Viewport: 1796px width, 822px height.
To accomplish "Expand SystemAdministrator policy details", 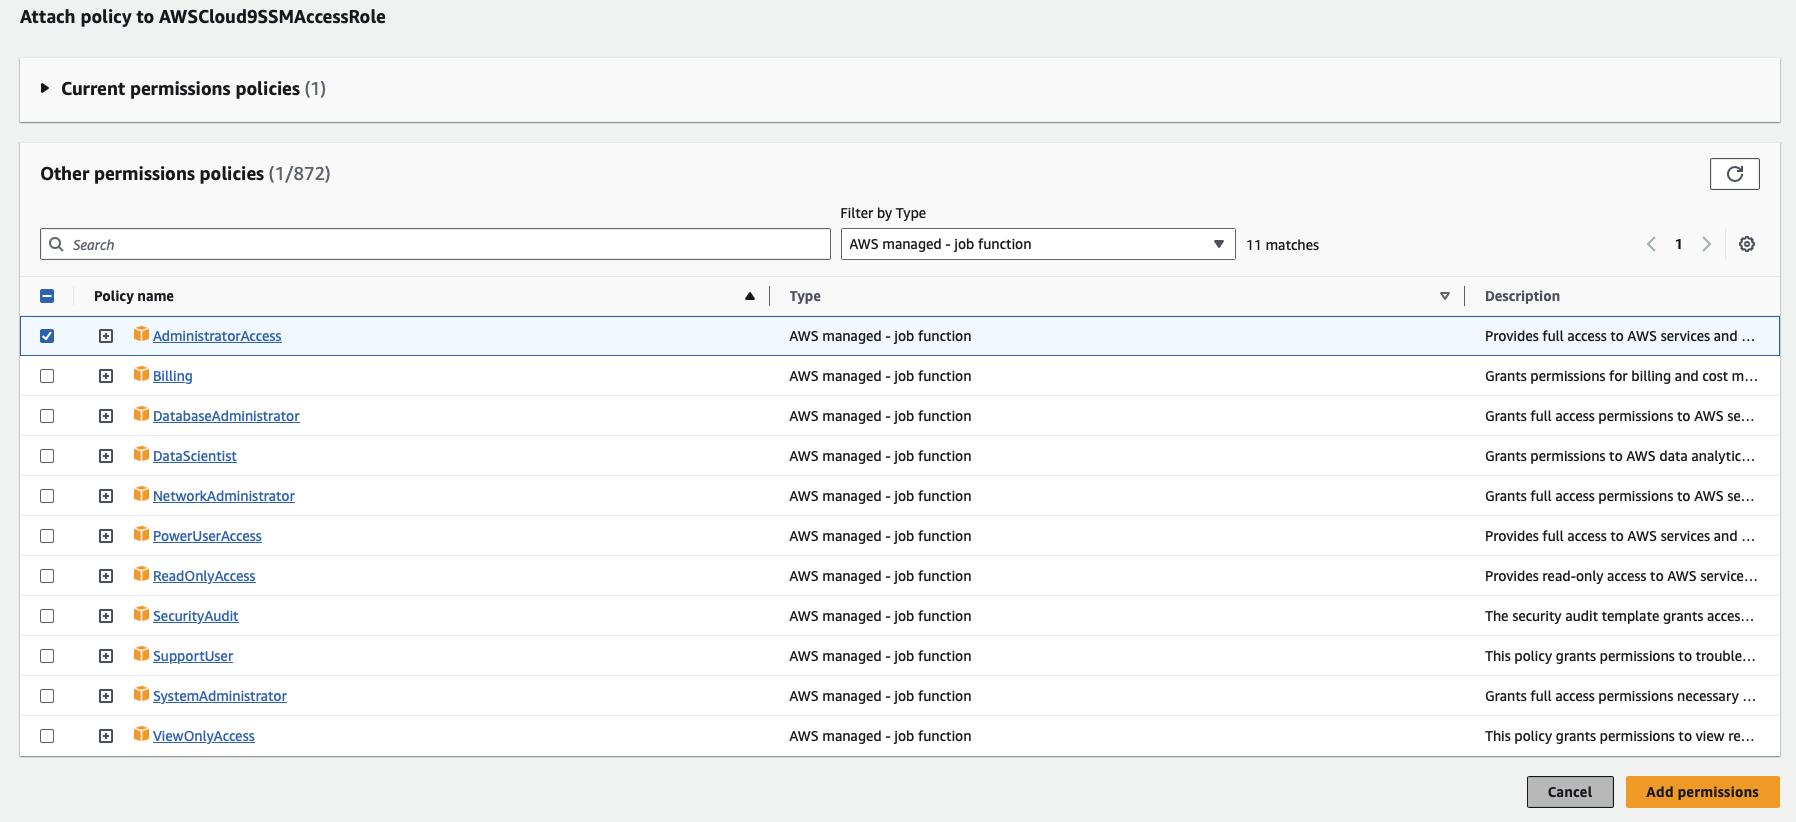I will click(x=106, y=696).
